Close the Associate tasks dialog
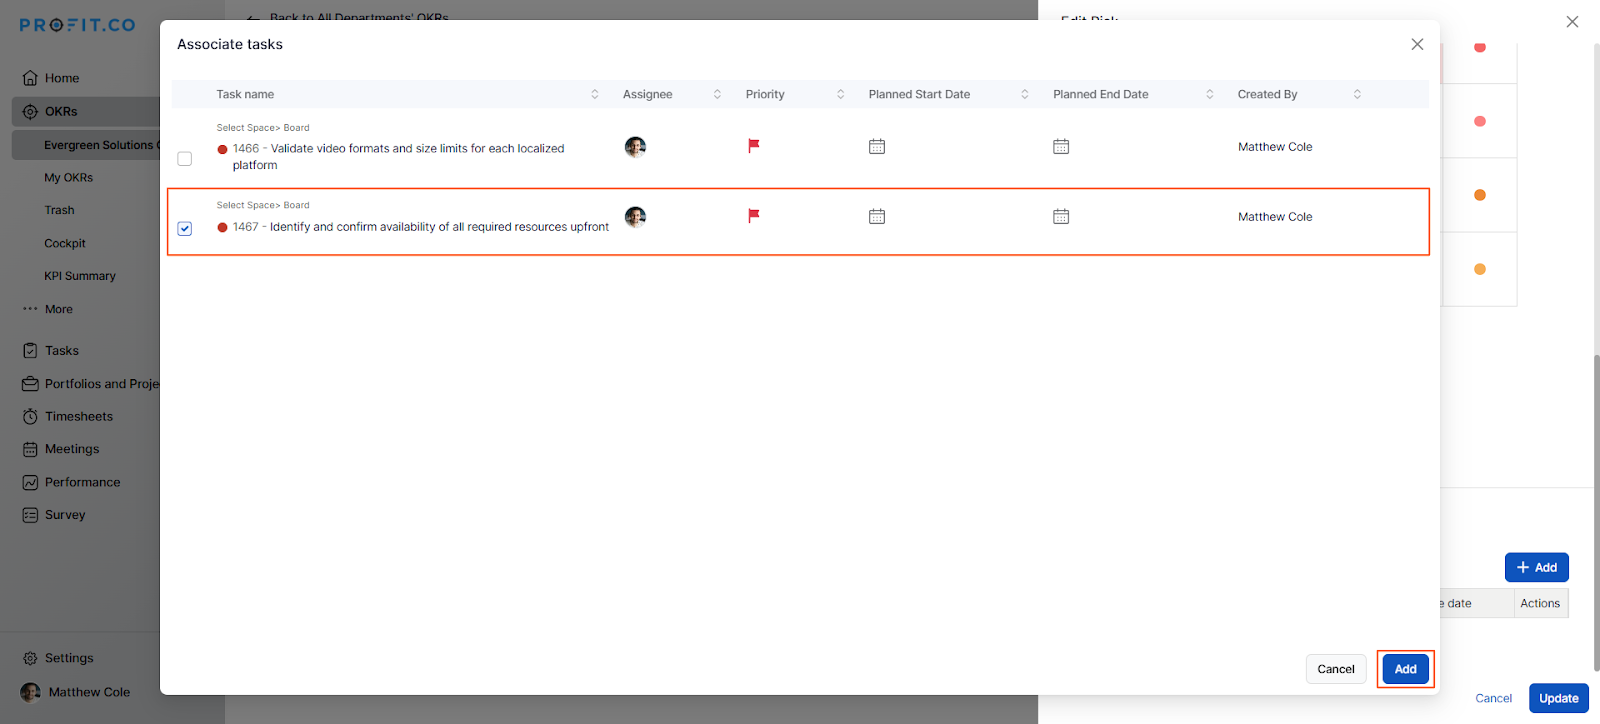Image resolution: width=1600 pixels, height=724 pixels. (1417, 44)
